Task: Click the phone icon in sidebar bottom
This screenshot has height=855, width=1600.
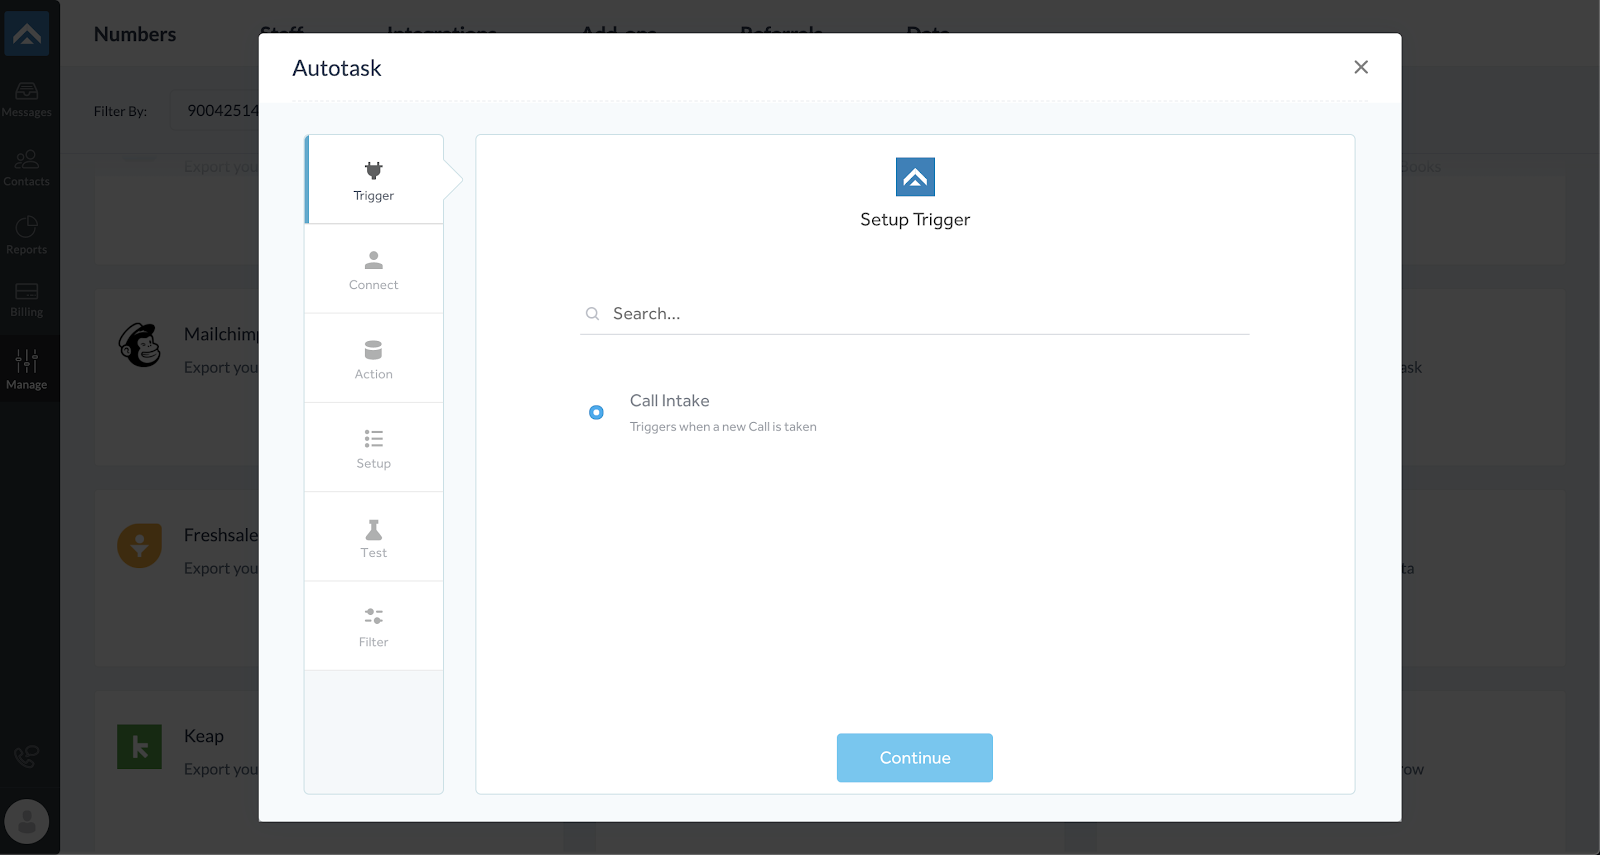Action: (x=27, y=756)
